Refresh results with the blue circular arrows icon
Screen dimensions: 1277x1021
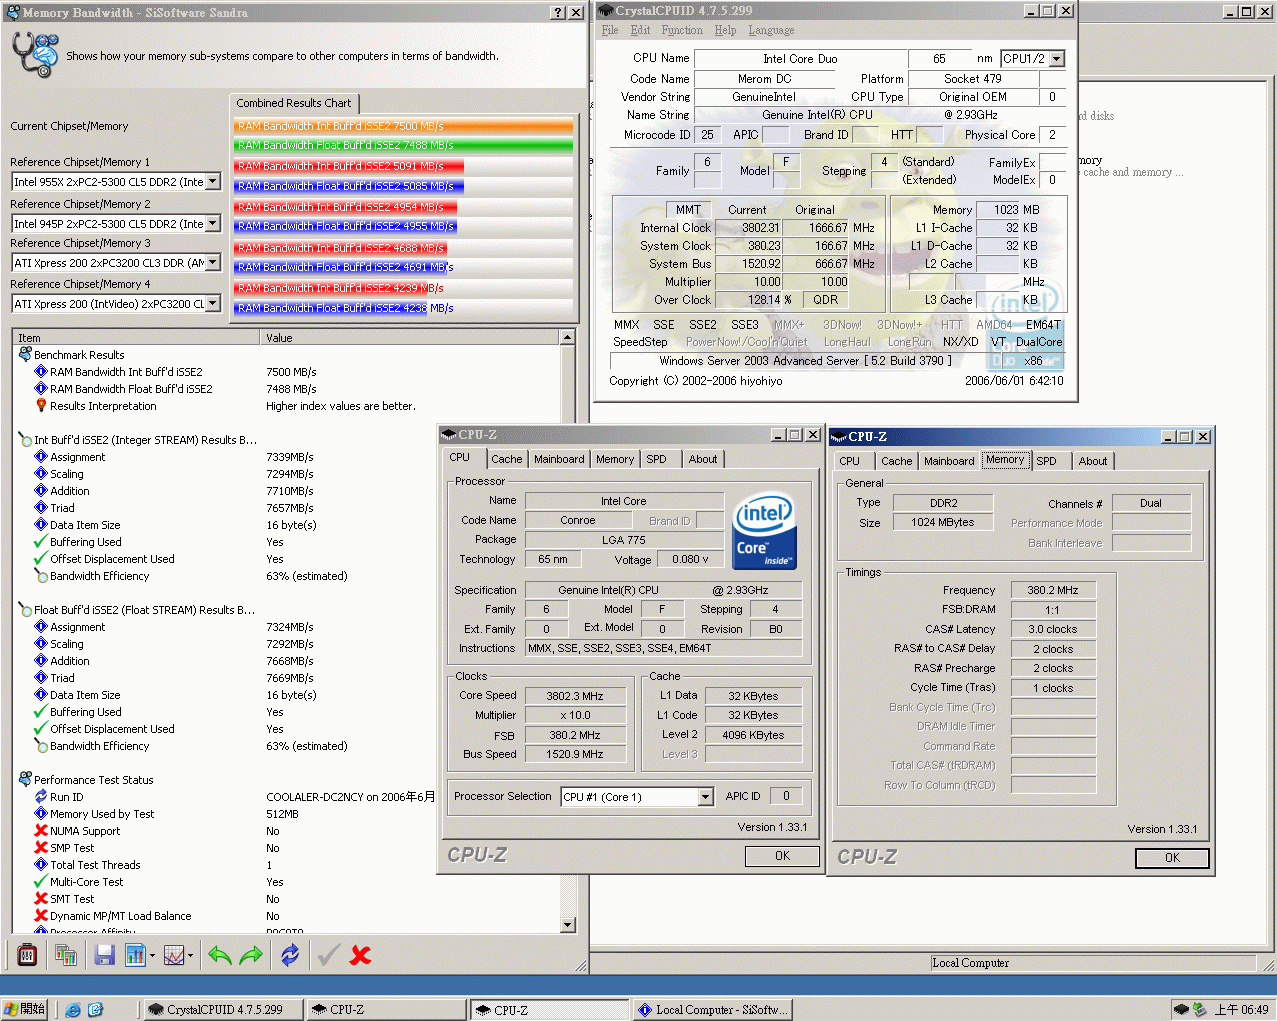tap(289, 954)
